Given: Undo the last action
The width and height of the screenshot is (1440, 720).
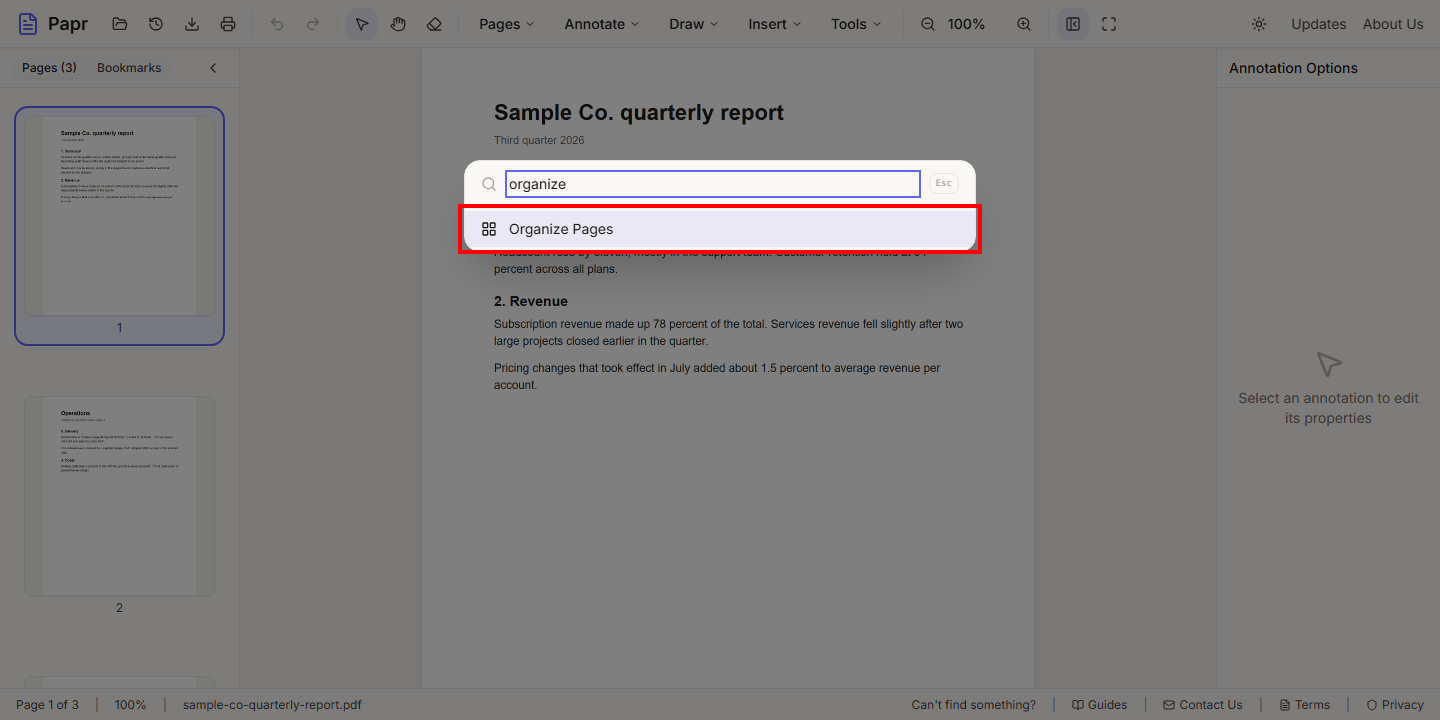Looking at the screenshot, I should (277, 24).
